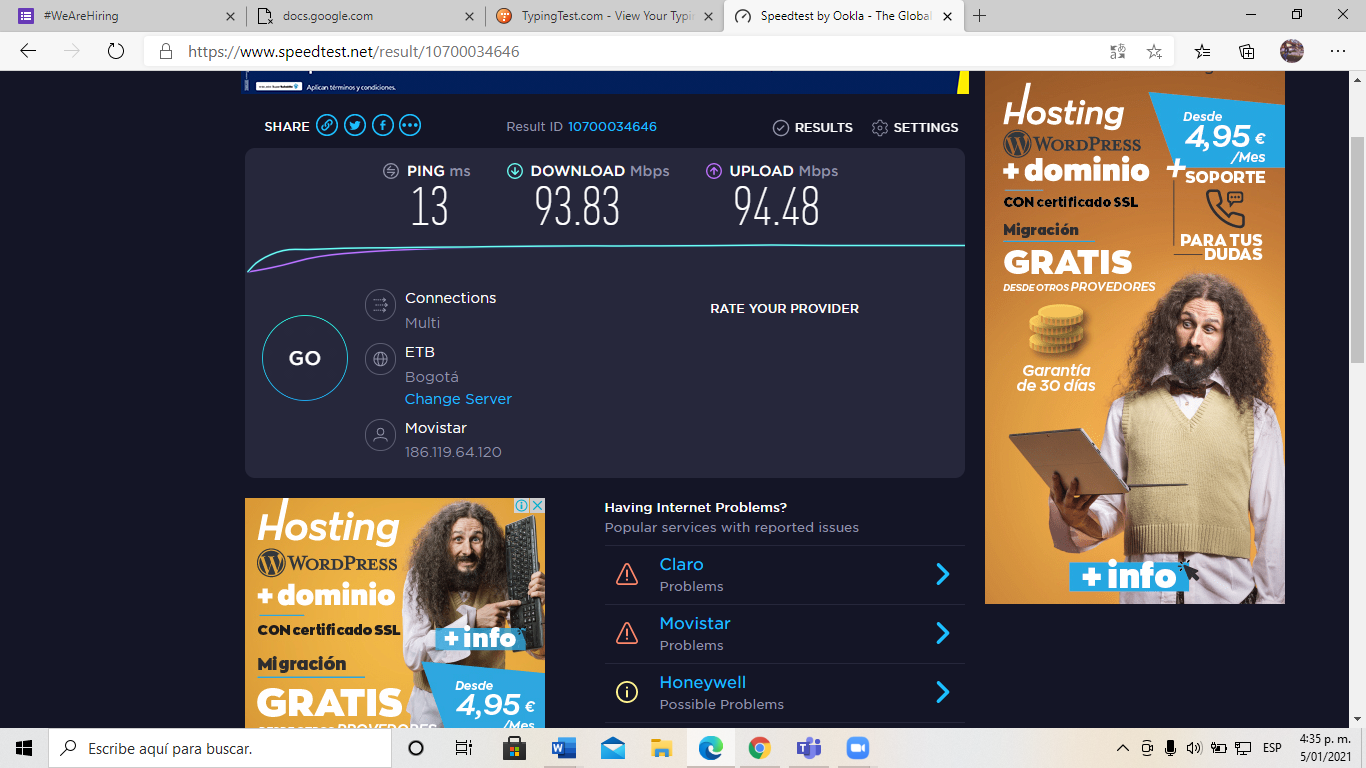Screen dimensions: 1366x768
Task: Open the Results page
Action: pyautogui.click(x=813, y=127)
